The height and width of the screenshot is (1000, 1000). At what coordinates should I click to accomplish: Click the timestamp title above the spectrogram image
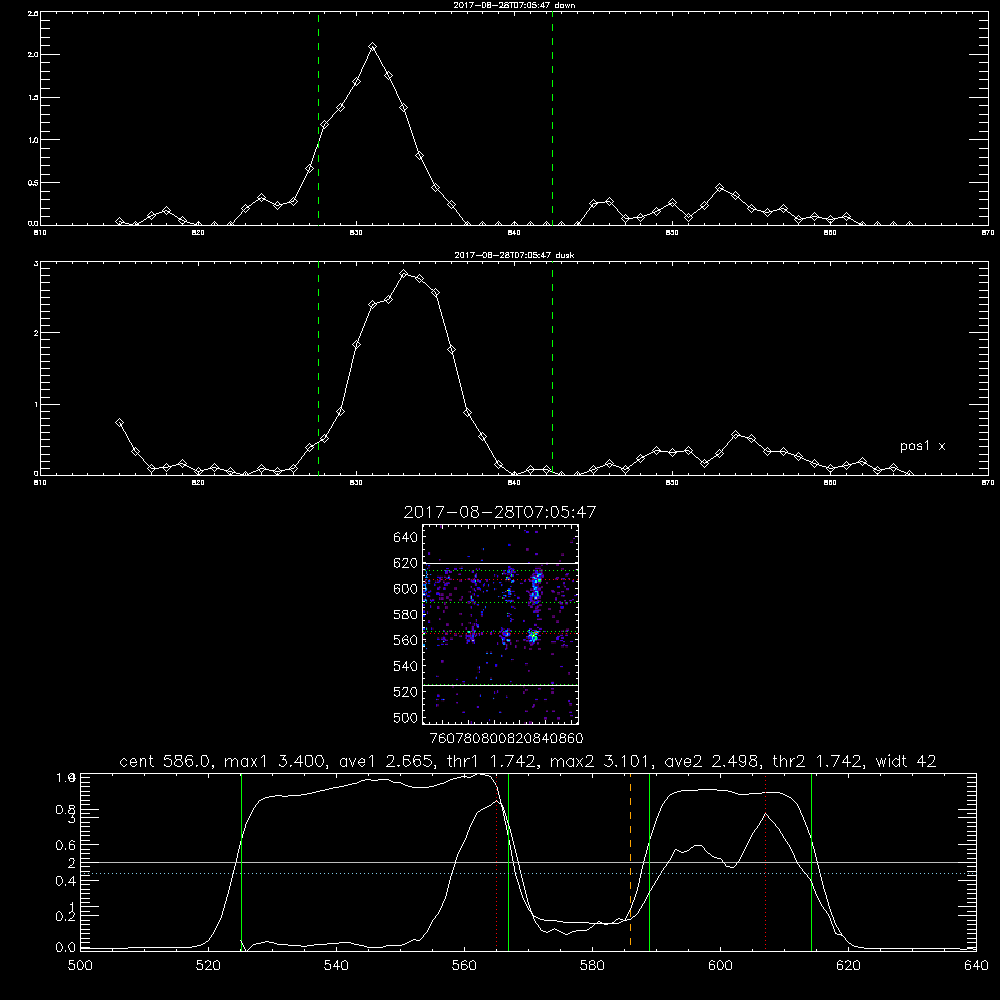coord(499,512)
